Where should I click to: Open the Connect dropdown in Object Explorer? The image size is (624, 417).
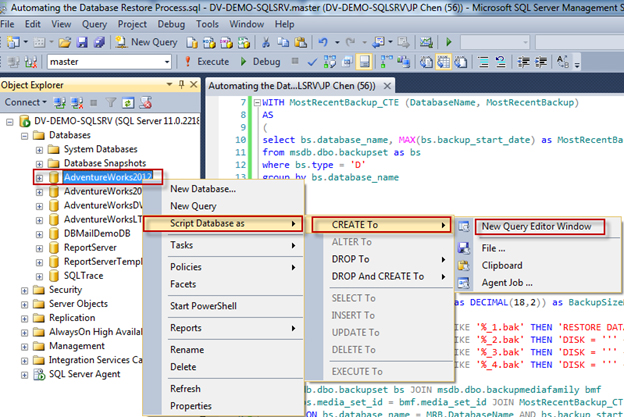(x=26, y=103)
